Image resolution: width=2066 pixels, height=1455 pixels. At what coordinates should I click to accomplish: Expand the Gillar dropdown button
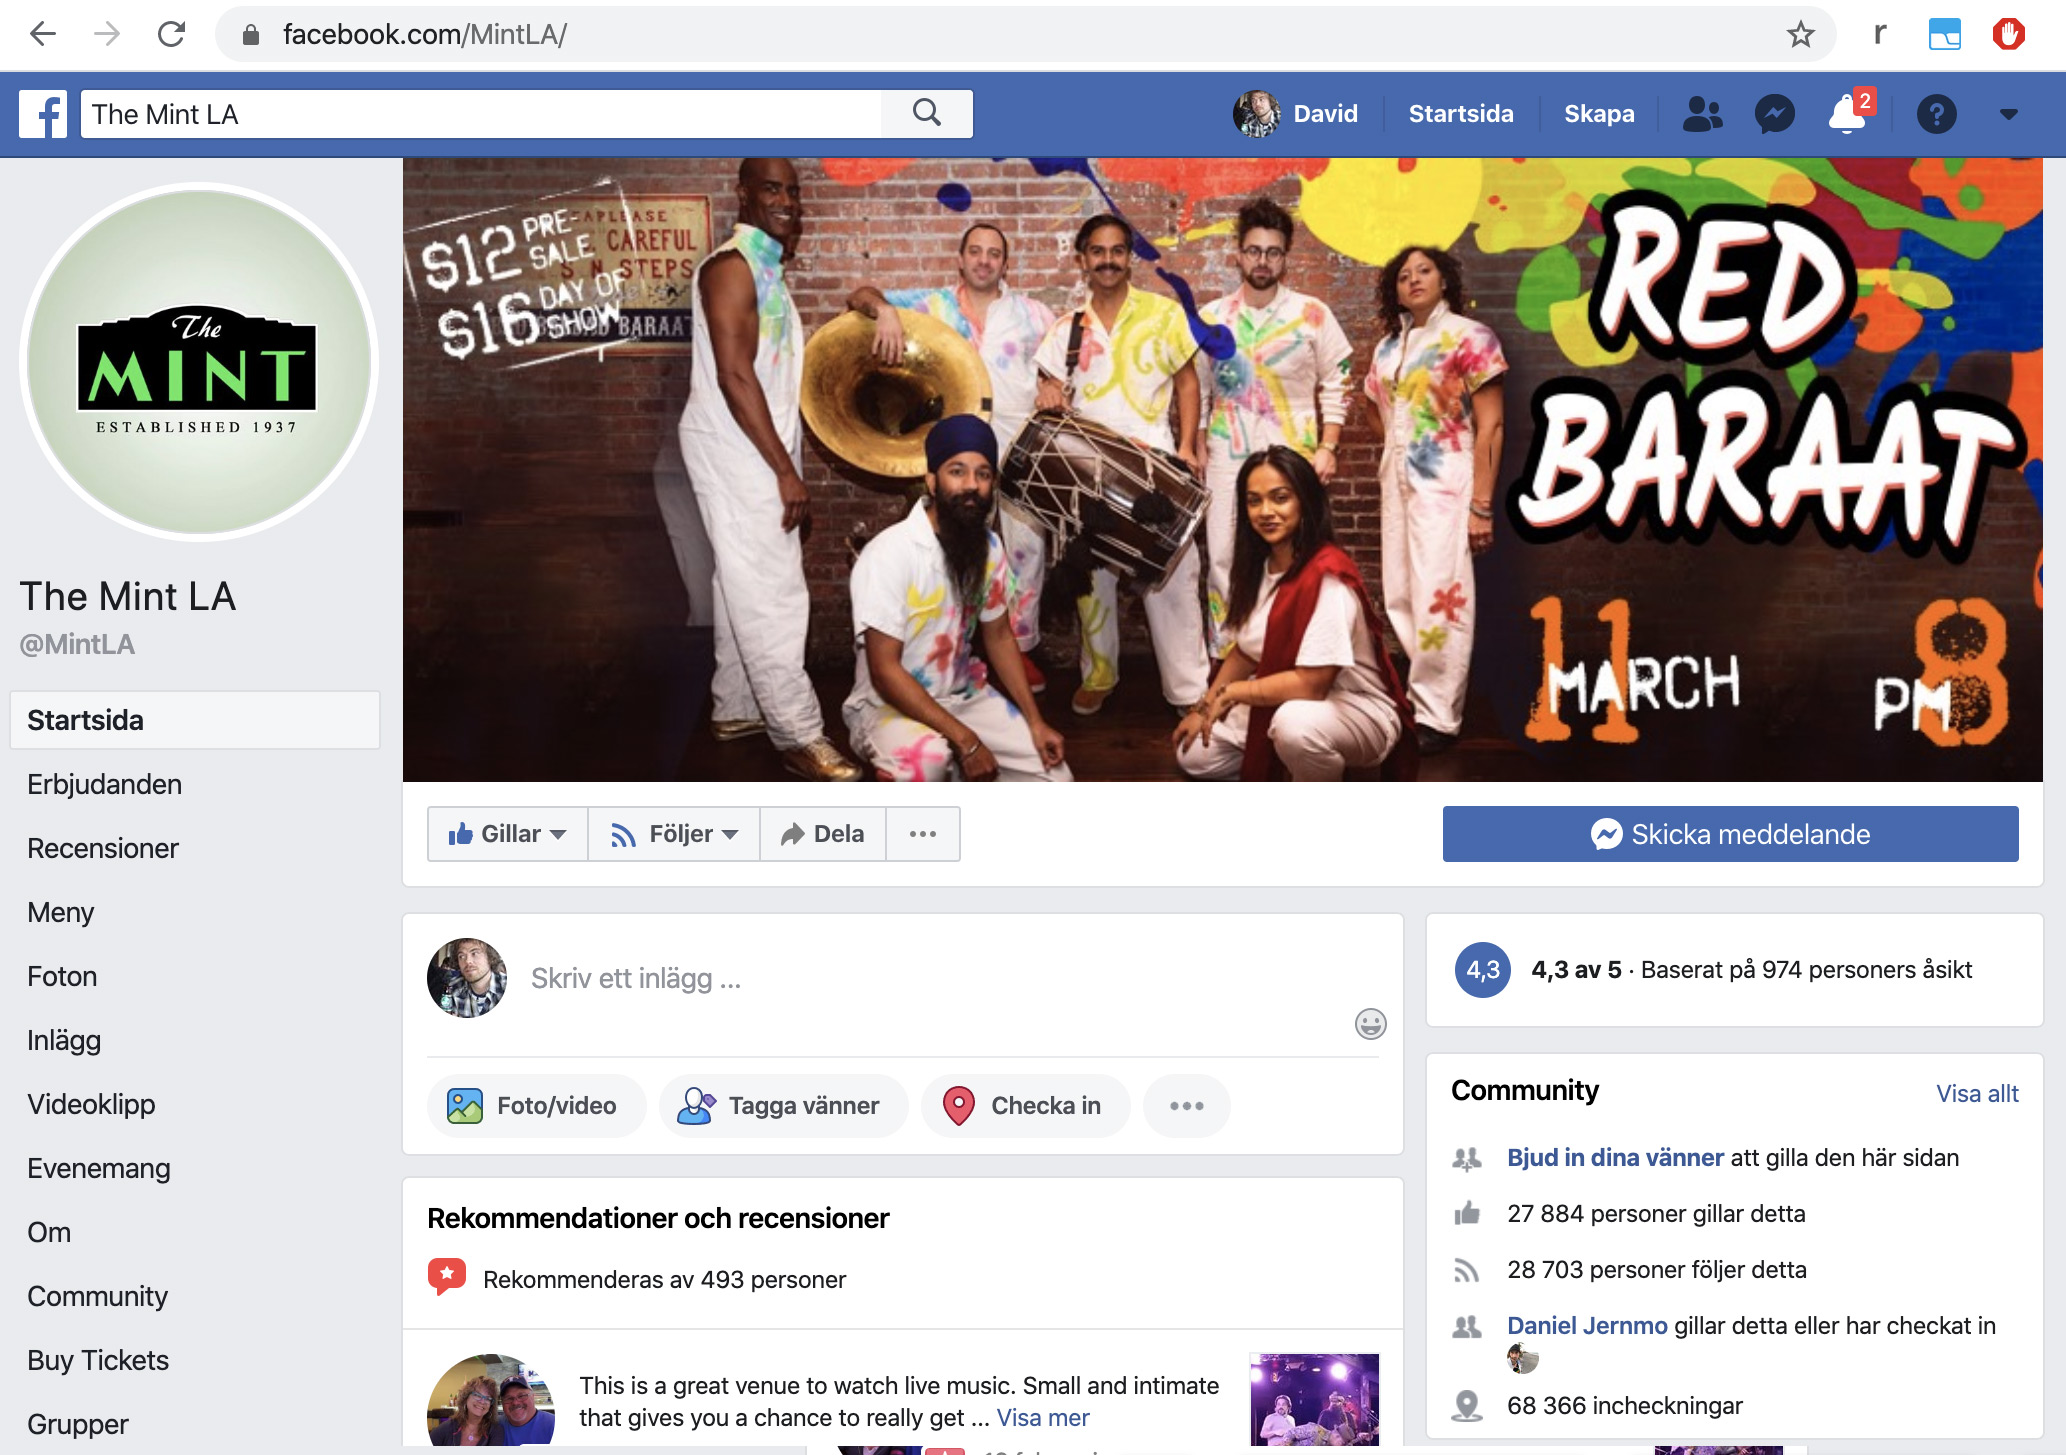pos(508,834)
